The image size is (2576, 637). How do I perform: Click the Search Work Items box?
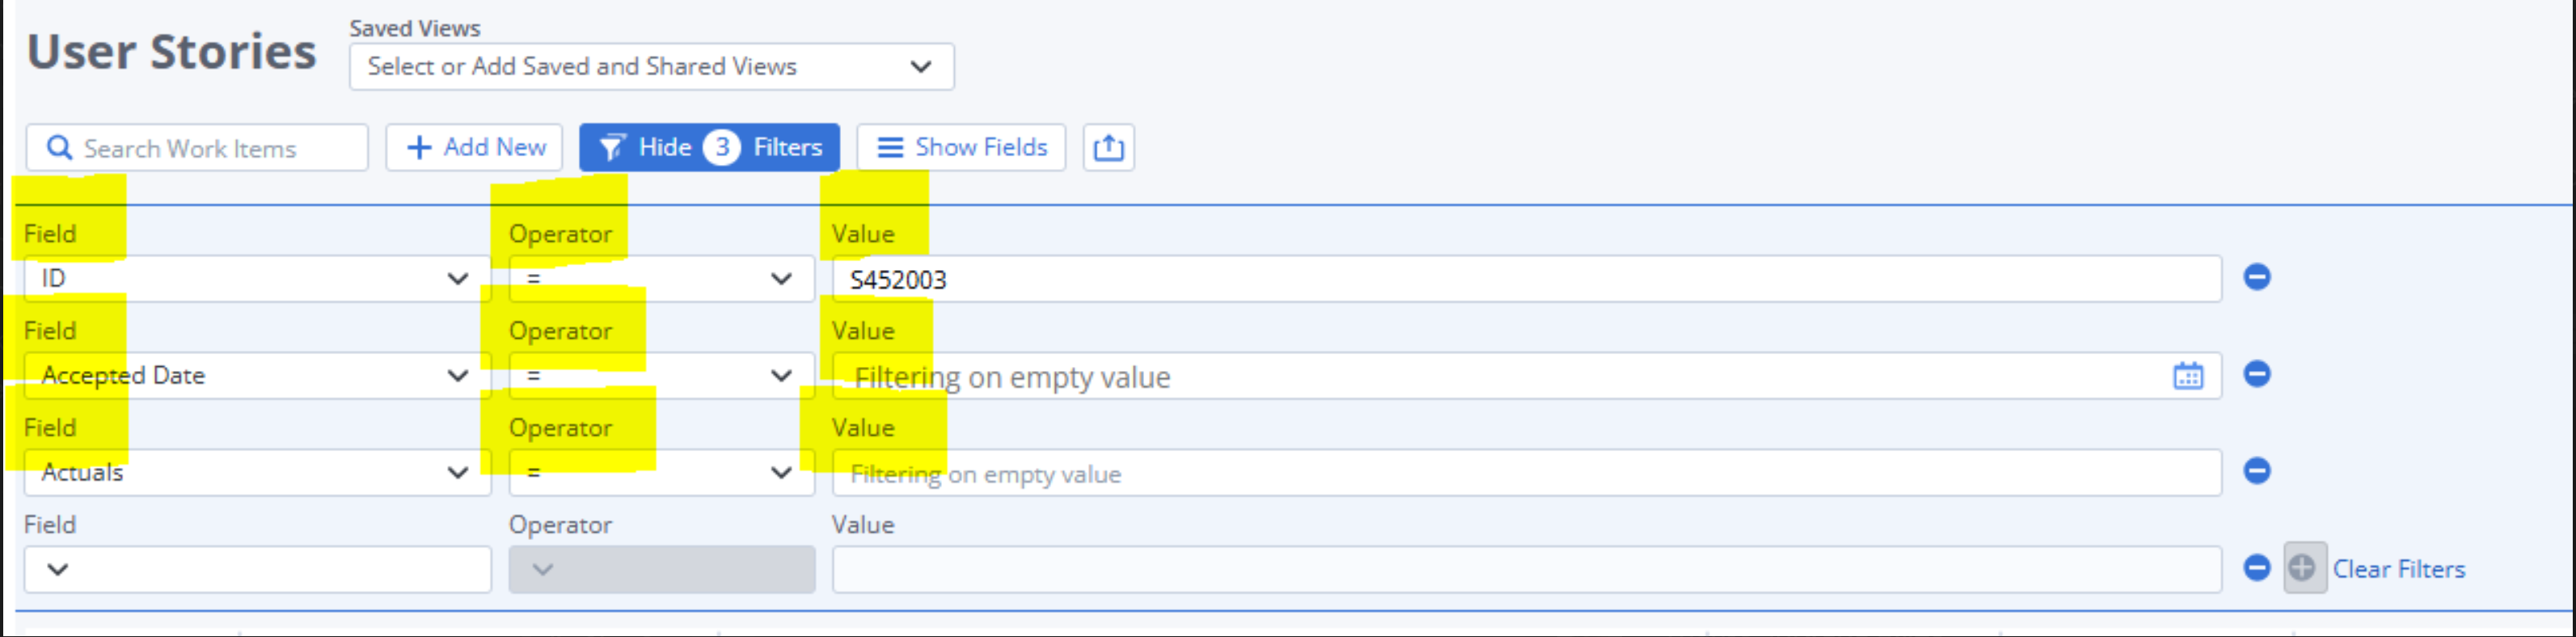coord(210,148)
